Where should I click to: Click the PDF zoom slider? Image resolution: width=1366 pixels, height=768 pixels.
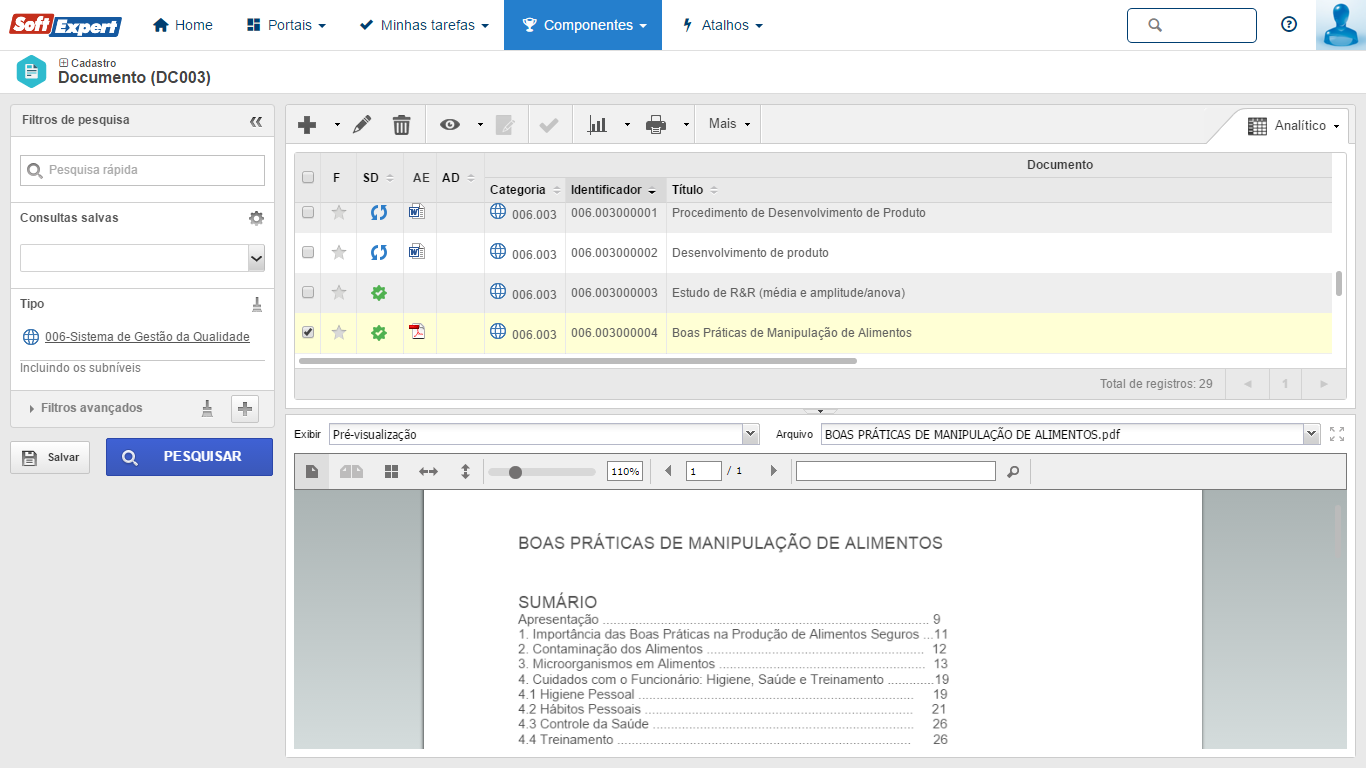tap(516, 472)
